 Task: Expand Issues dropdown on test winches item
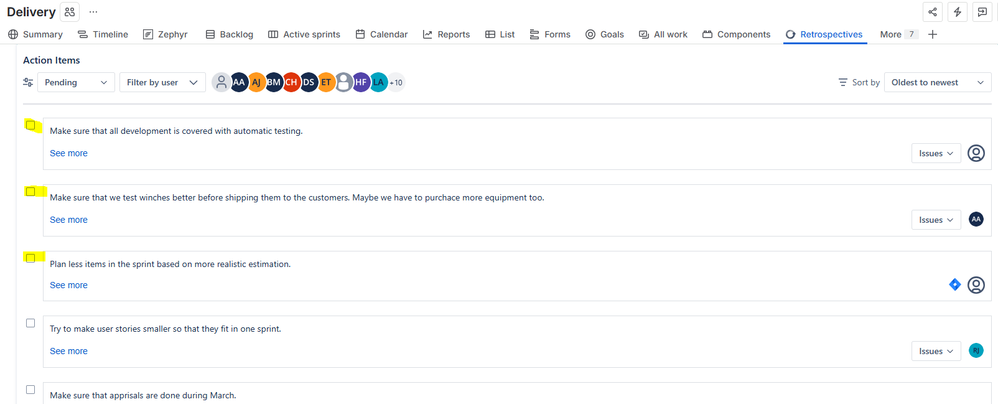coord(936,219)
